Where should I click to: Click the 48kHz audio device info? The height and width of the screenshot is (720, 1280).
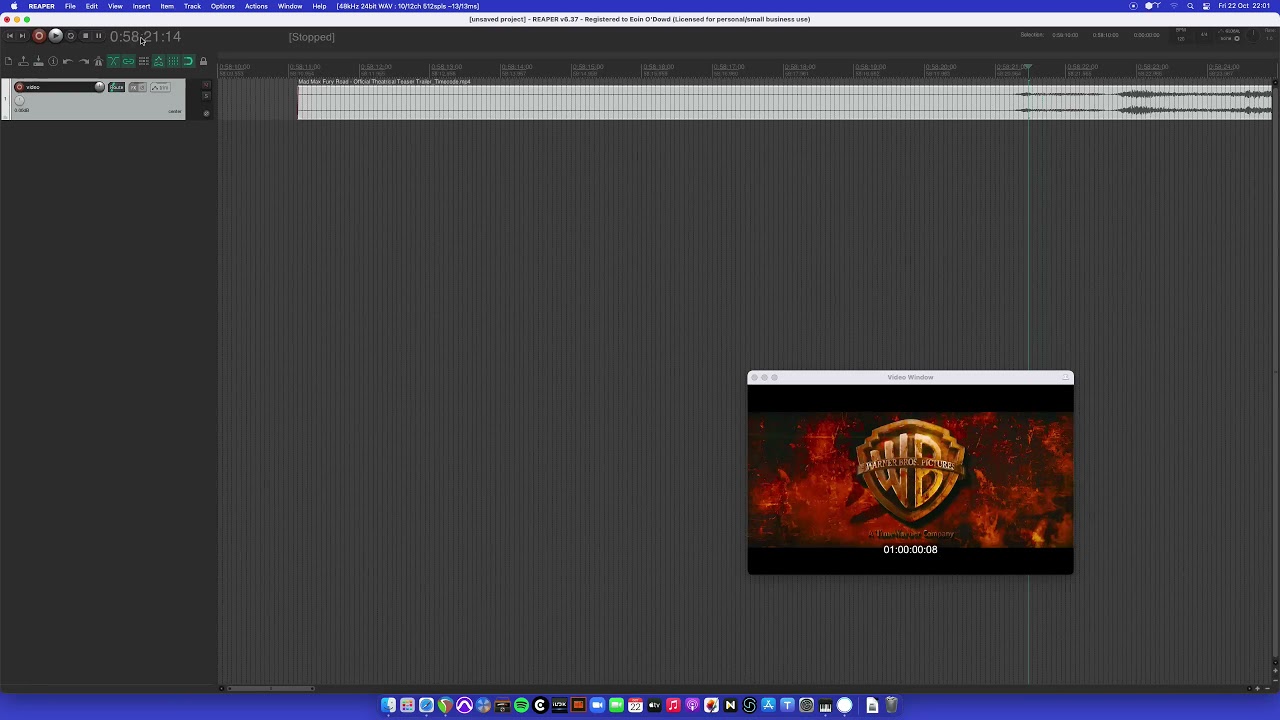pyautogui.click(x=408, y=6)
